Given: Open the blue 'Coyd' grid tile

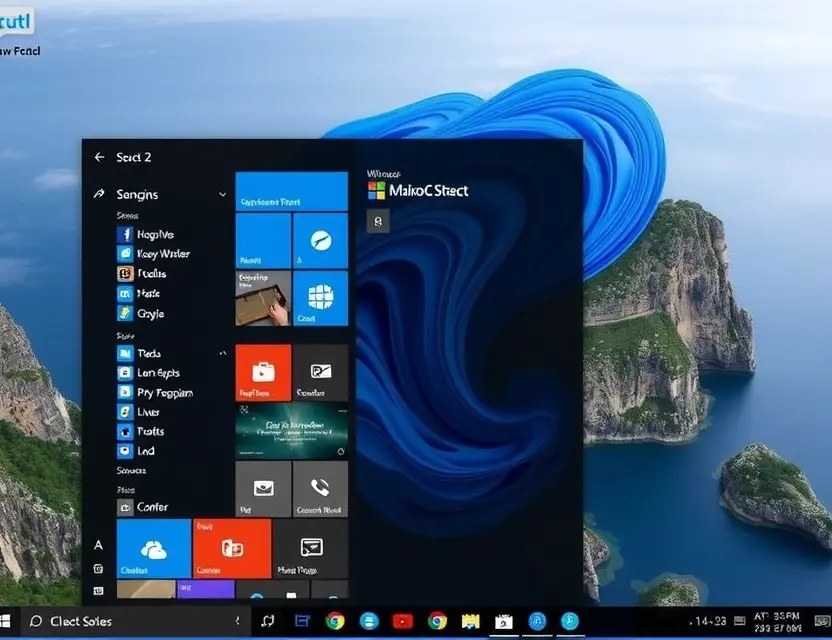Looking at the screenshot, I should (320, 298).
